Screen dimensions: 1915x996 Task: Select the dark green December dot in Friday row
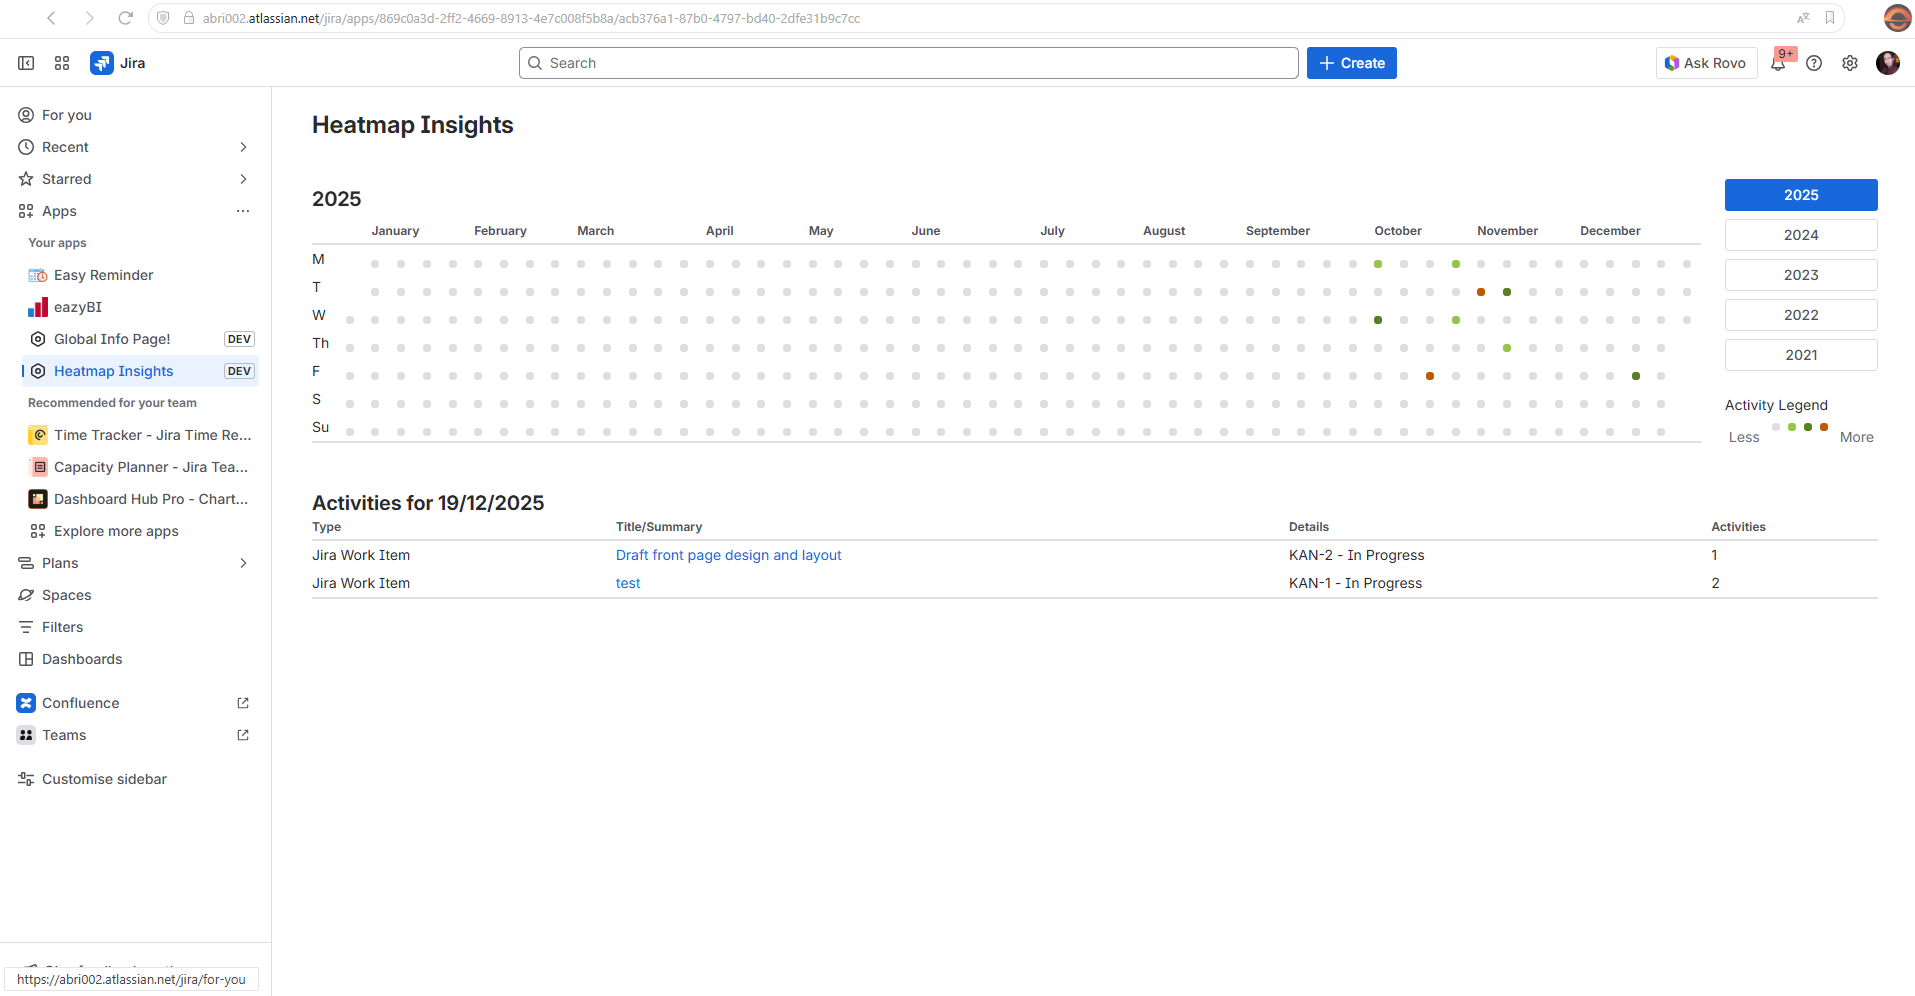tap(1636, 376)
